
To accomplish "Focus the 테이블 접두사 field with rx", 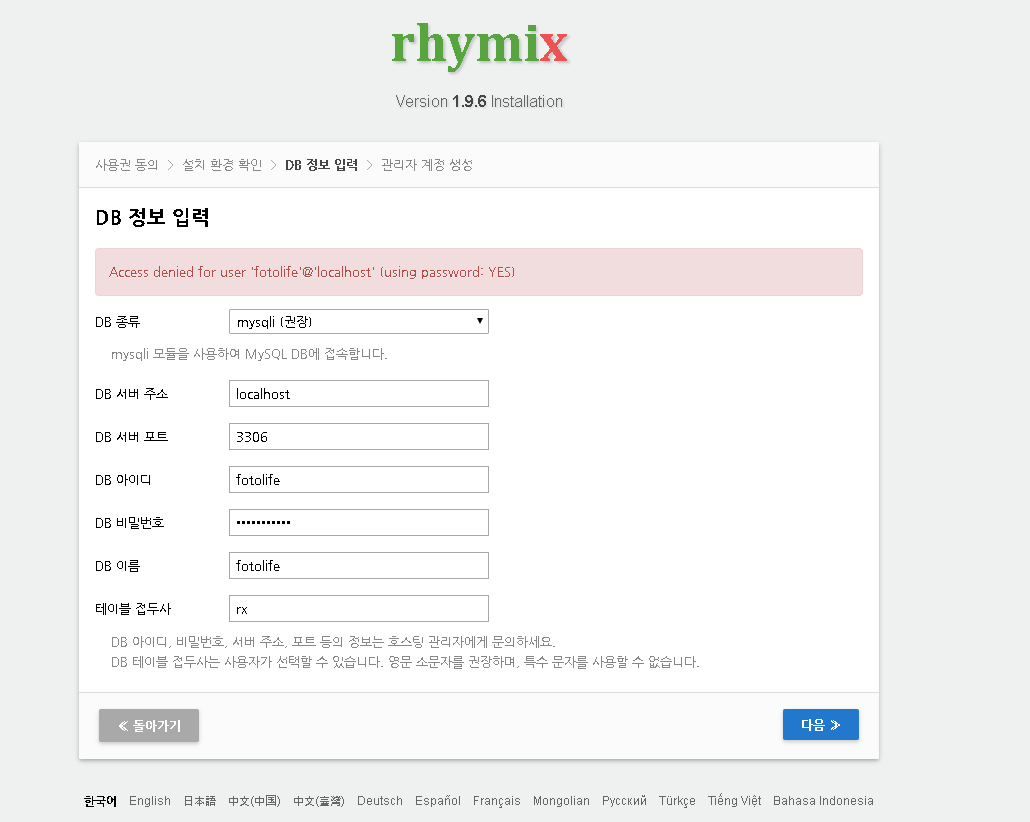I will [x=359, y=608].
